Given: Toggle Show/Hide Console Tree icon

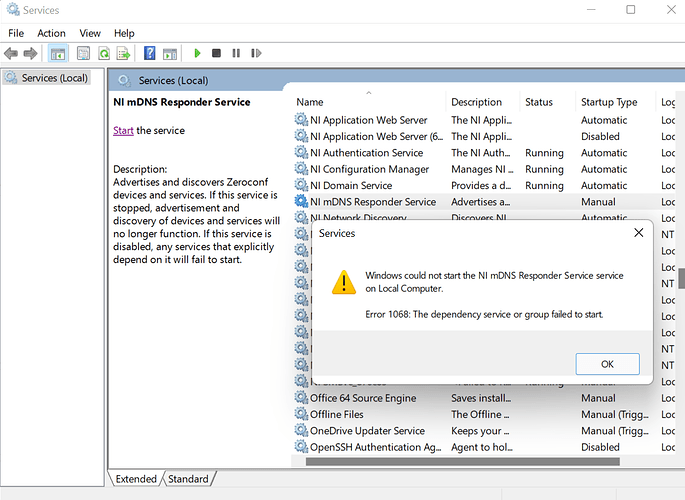Looking at the screenshot, I should coord(58,54).
